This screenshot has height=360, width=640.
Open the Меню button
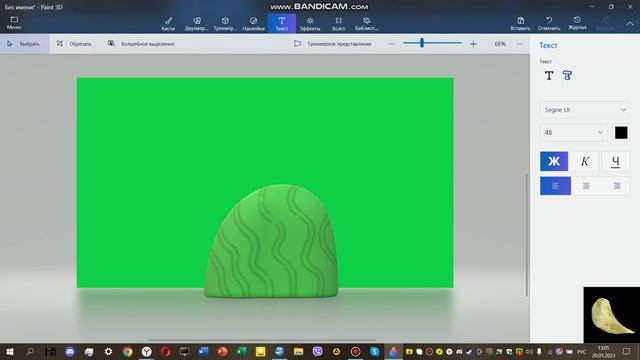[x=14, y=23]
